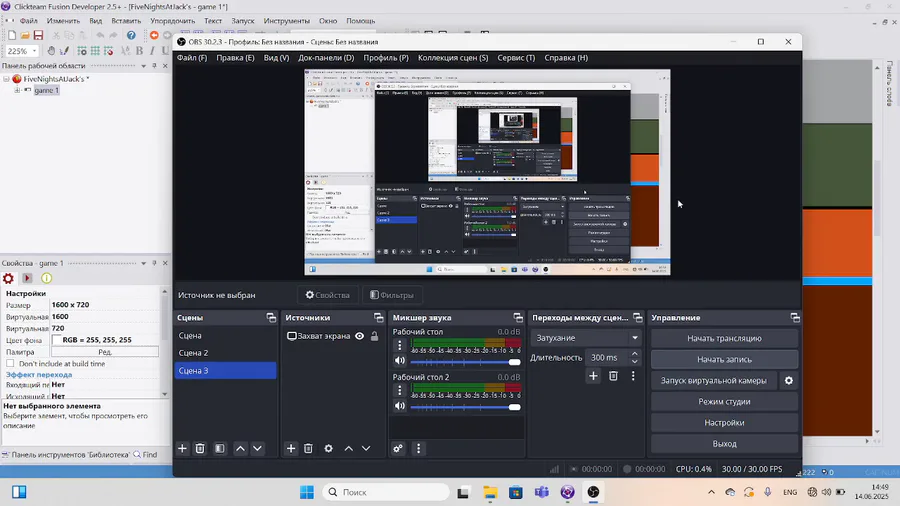Add transition with plus icon

click(x=593, y=376)
